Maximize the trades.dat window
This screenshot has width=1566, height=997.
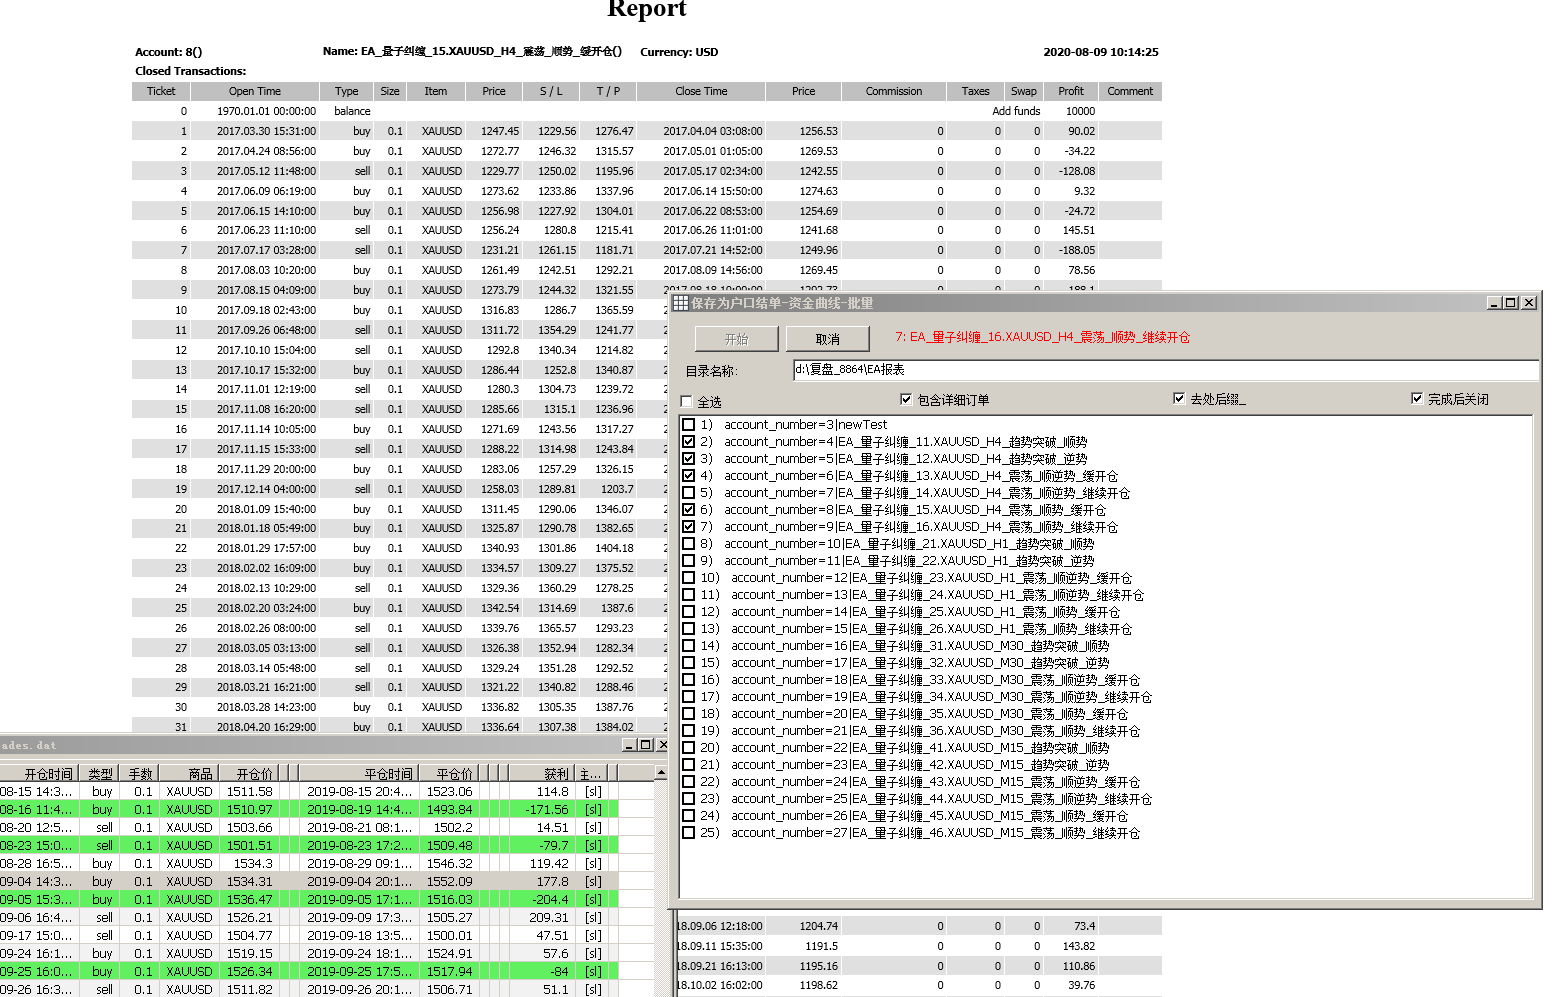pos(646,745)
